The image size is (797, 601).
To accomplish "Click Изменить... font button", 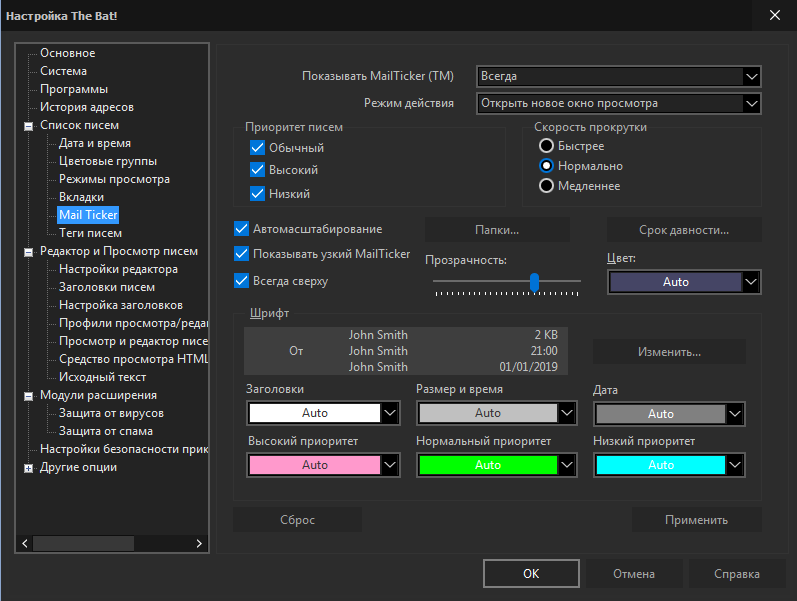I will click(669, 352).
